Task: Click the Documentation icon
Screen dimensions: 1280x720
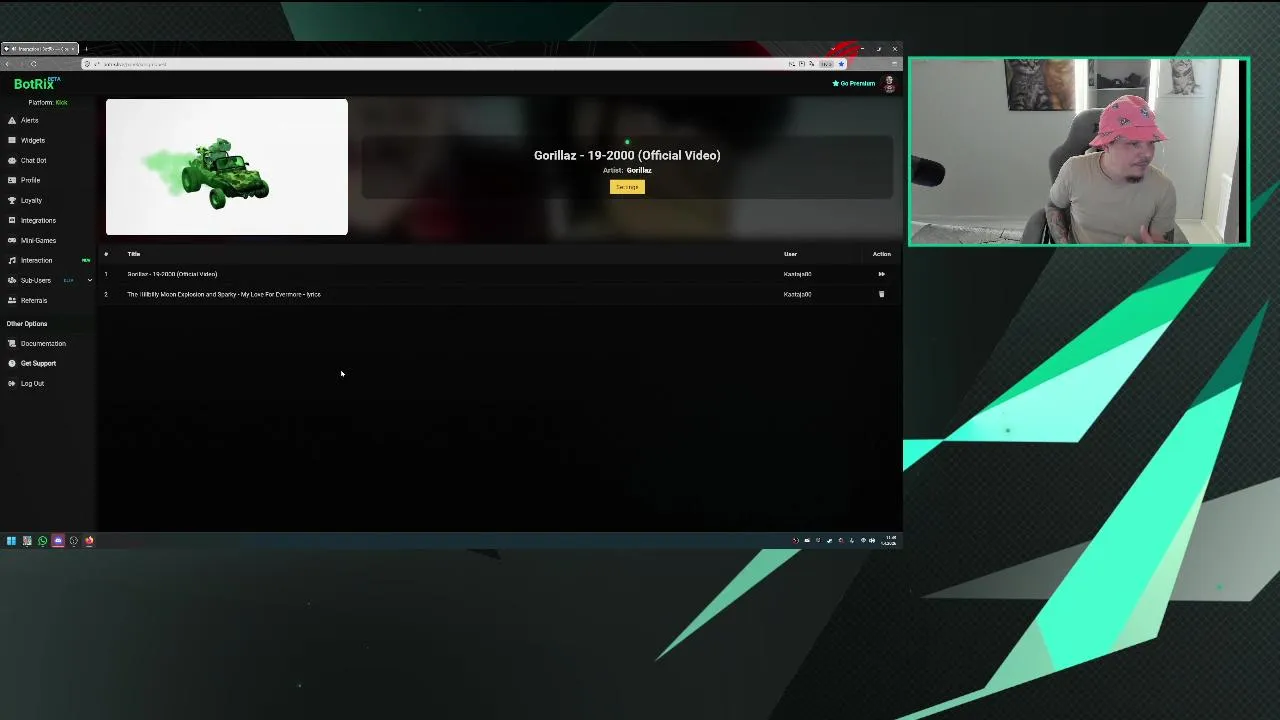Action: point(12,343)
